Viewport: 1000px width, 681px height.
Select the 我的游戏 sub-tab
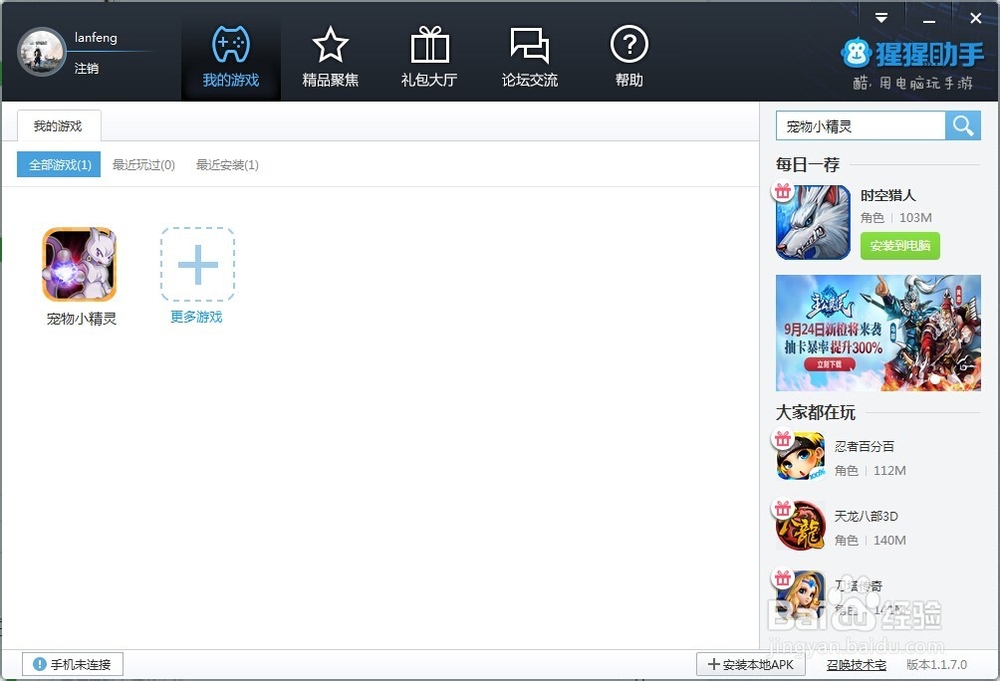58,126
